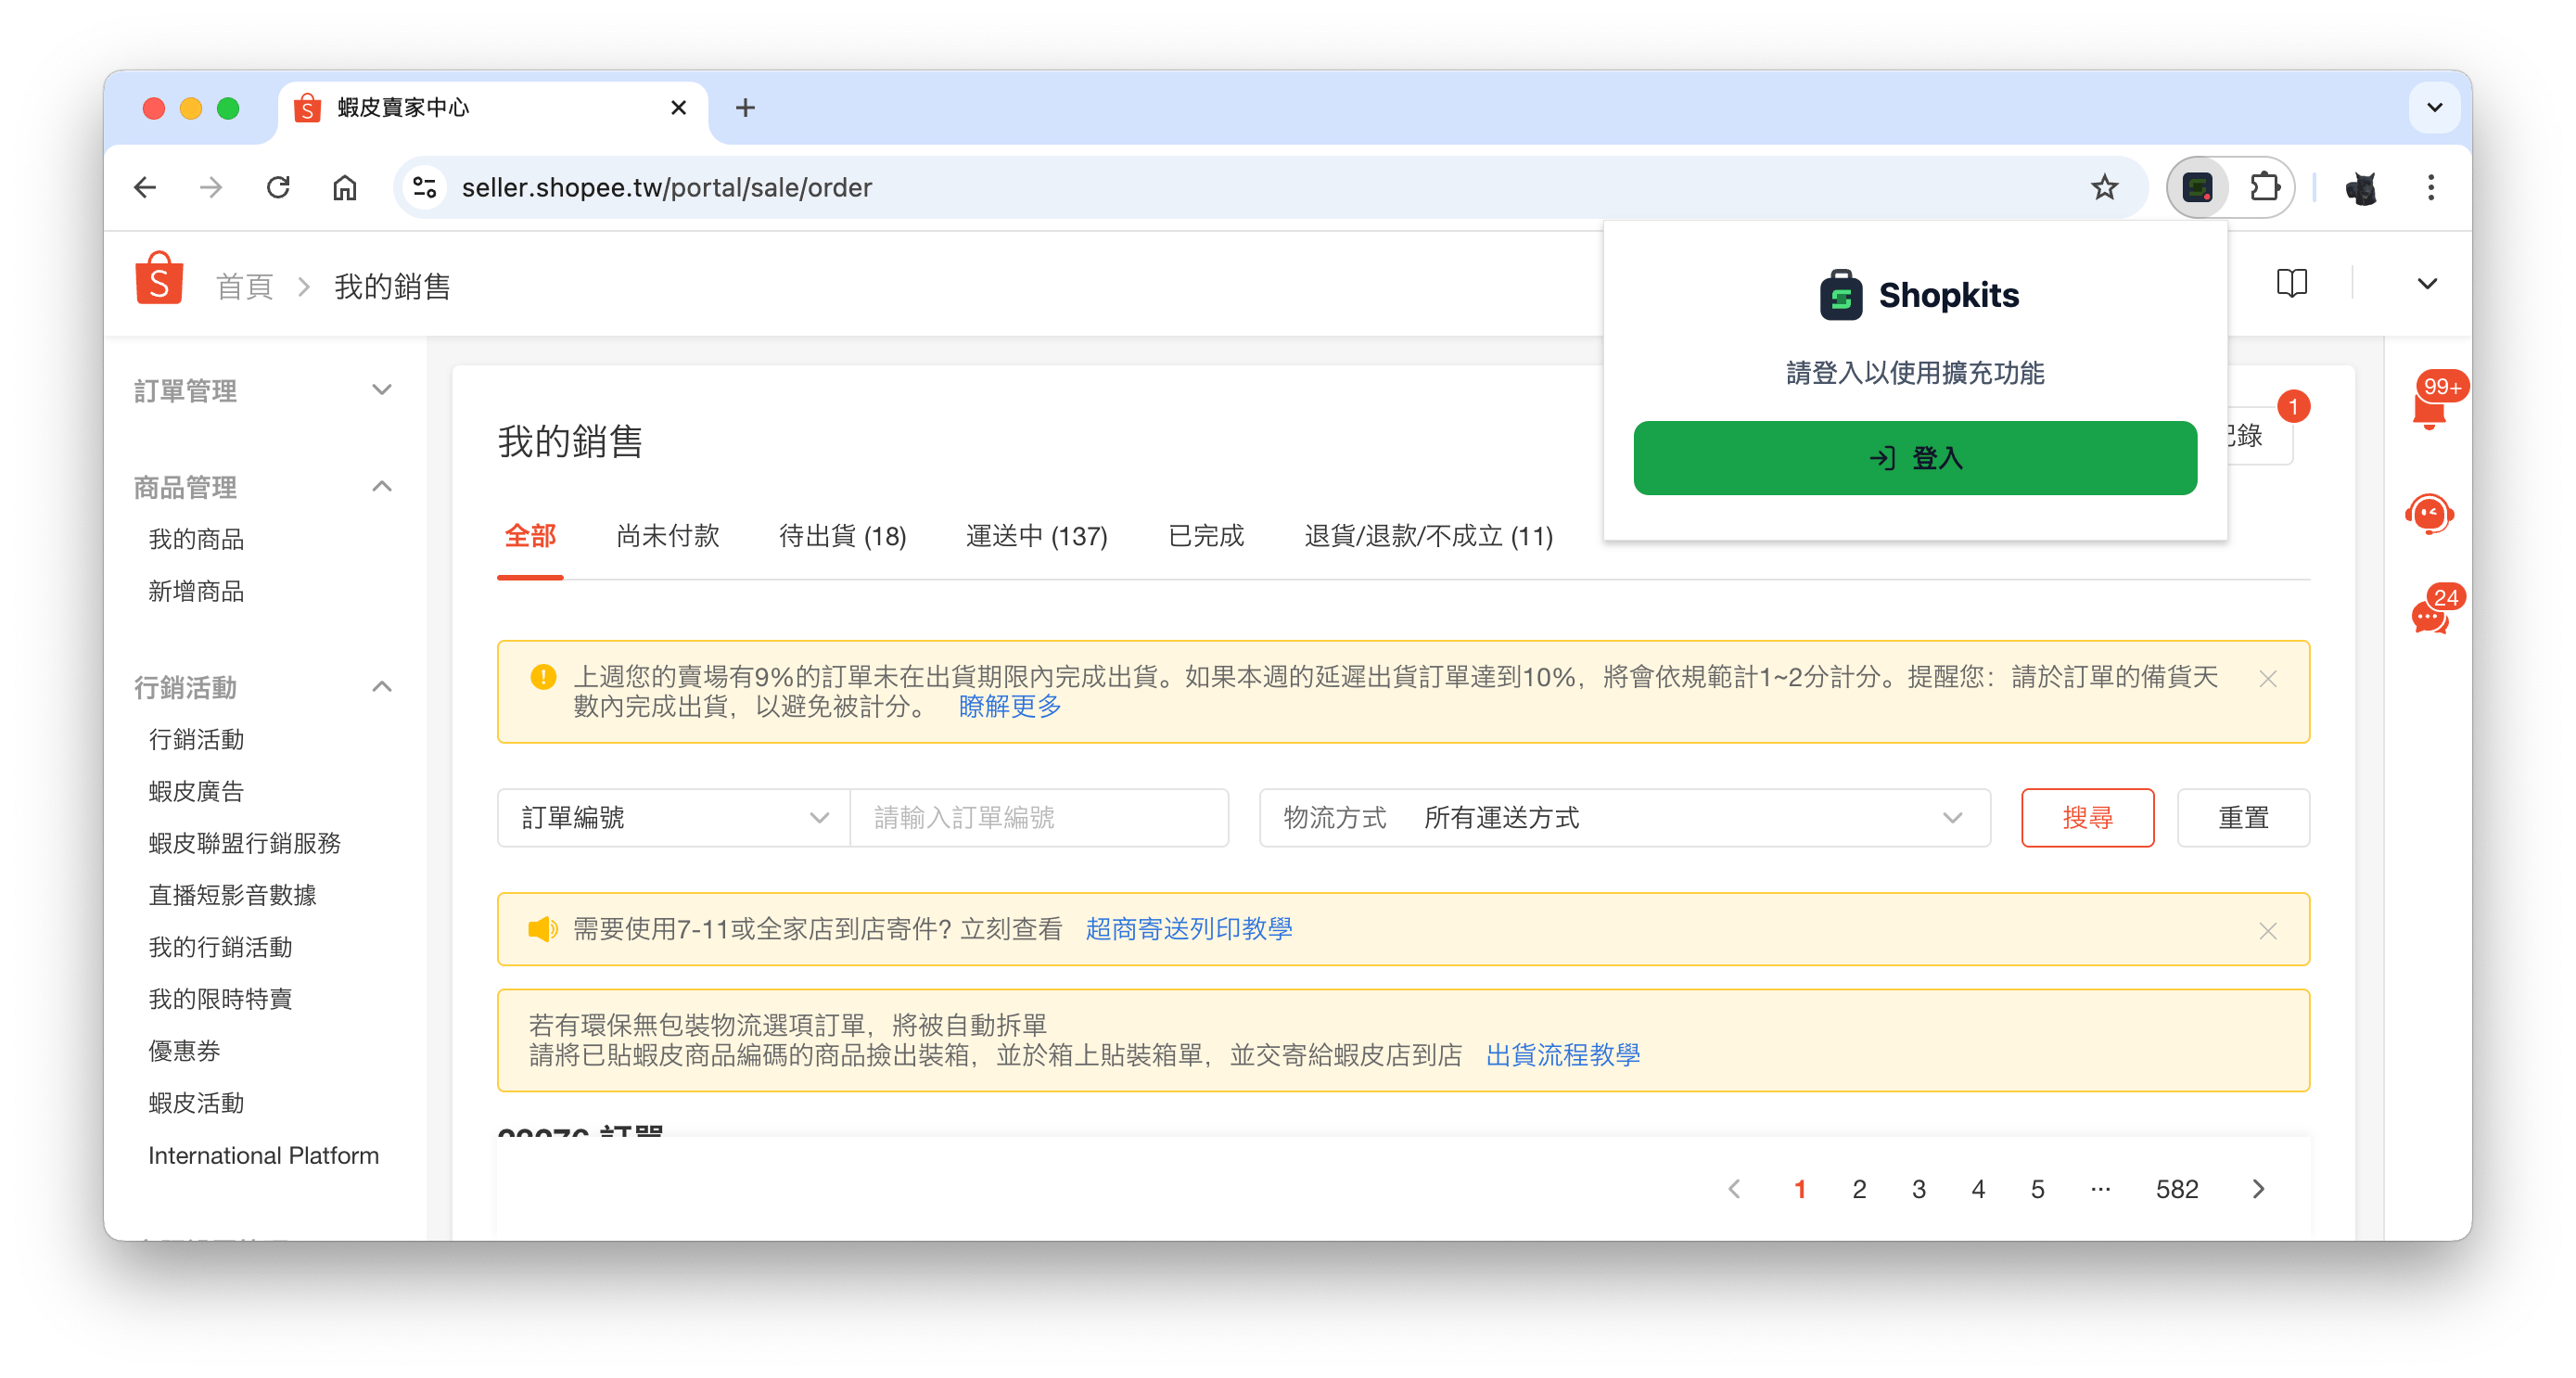2576x1378 pixels.
Task: Dismiss the 7-11 shipping notice banner
Action: pos(2267,931)
